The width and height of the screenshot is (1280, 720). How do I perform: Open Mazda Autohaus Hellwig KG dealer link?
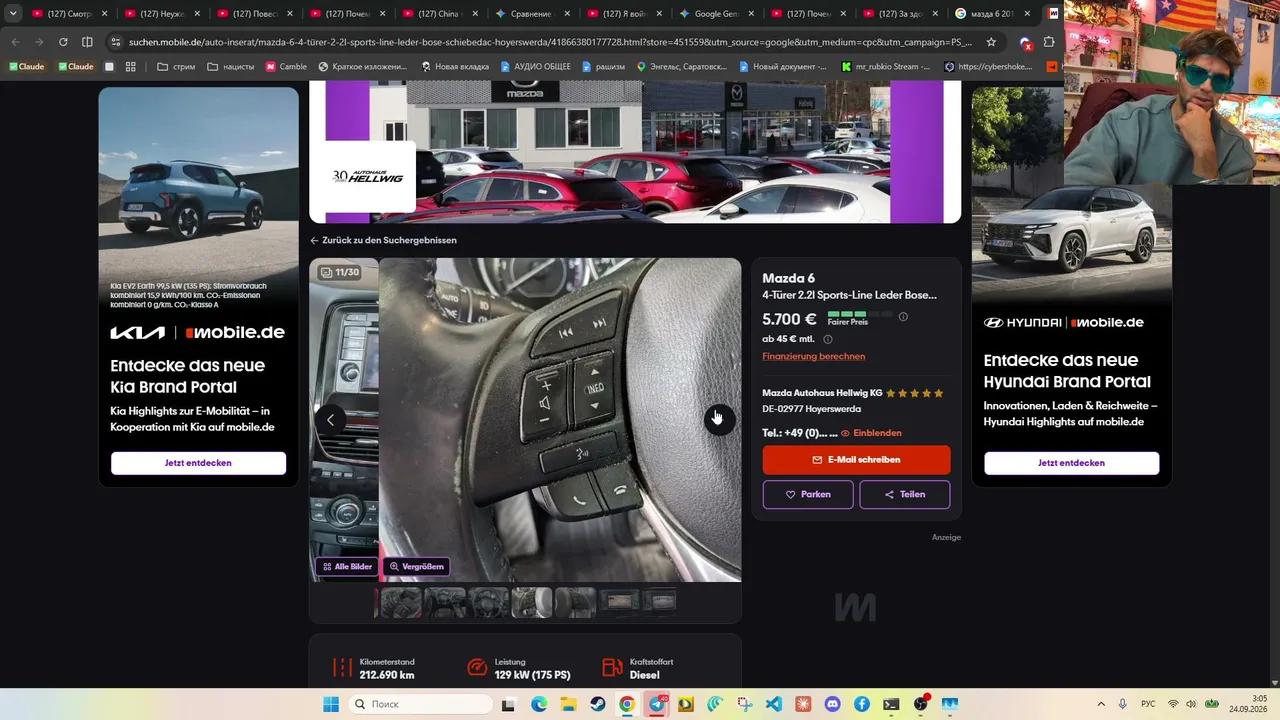point(822,393)
